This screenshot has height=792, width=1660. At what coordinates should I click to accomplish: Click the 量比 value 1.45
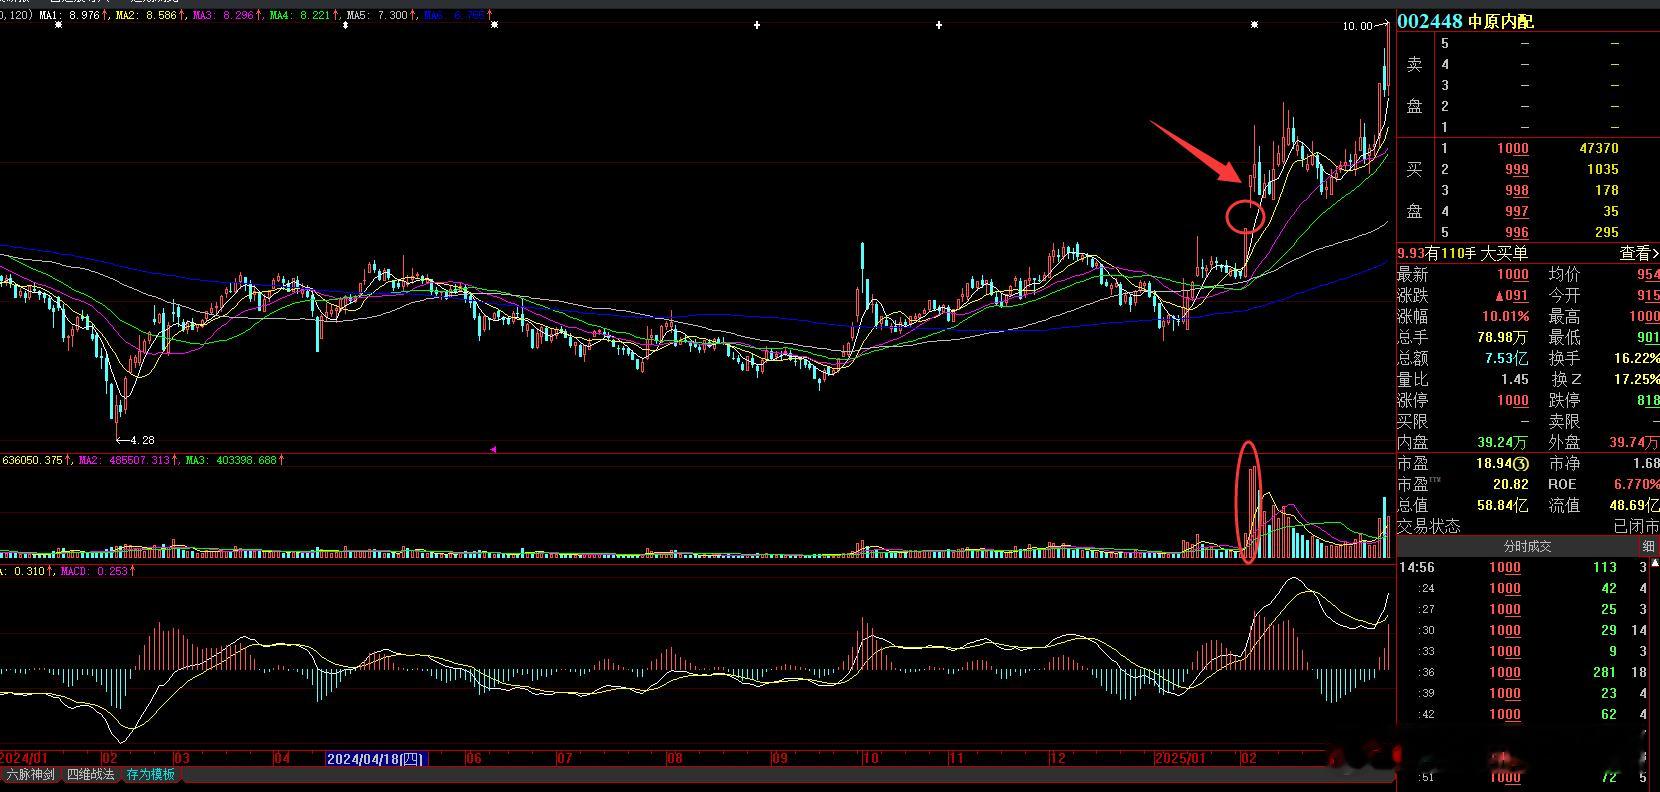coord(1515,379)
